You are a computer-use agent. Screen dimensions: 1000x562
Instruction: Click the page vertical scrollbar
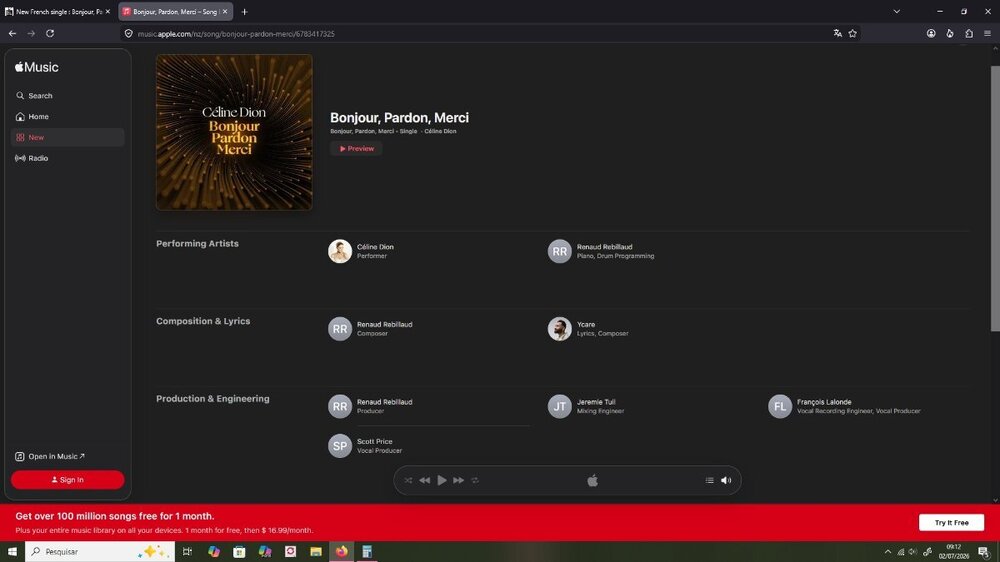(995, 198)
